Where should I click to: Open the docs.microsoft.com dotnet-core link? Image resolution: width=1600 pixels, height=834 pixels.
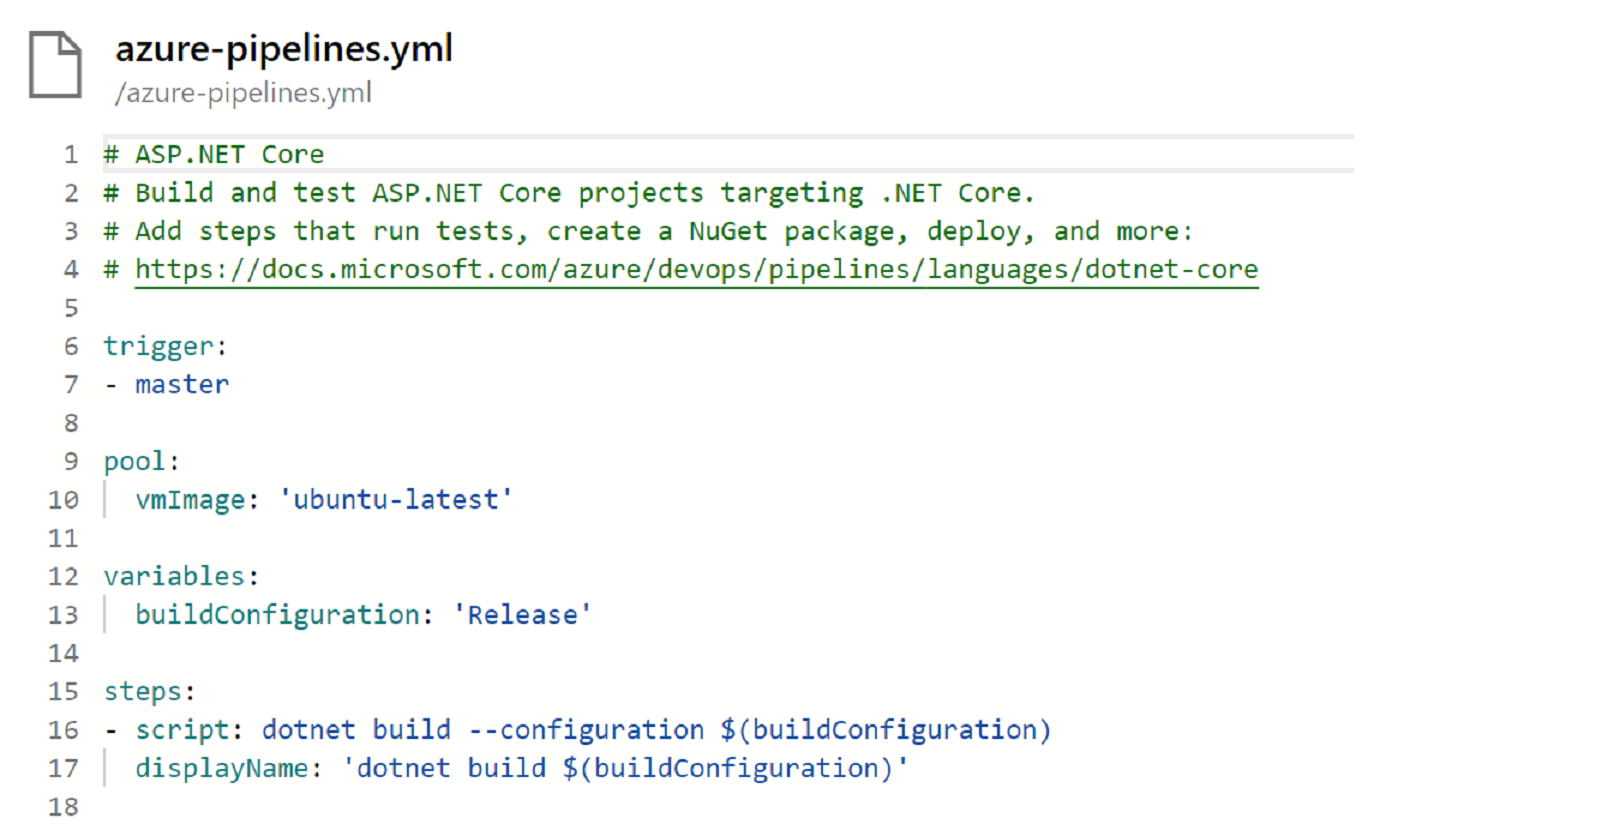tap(696, 270)
